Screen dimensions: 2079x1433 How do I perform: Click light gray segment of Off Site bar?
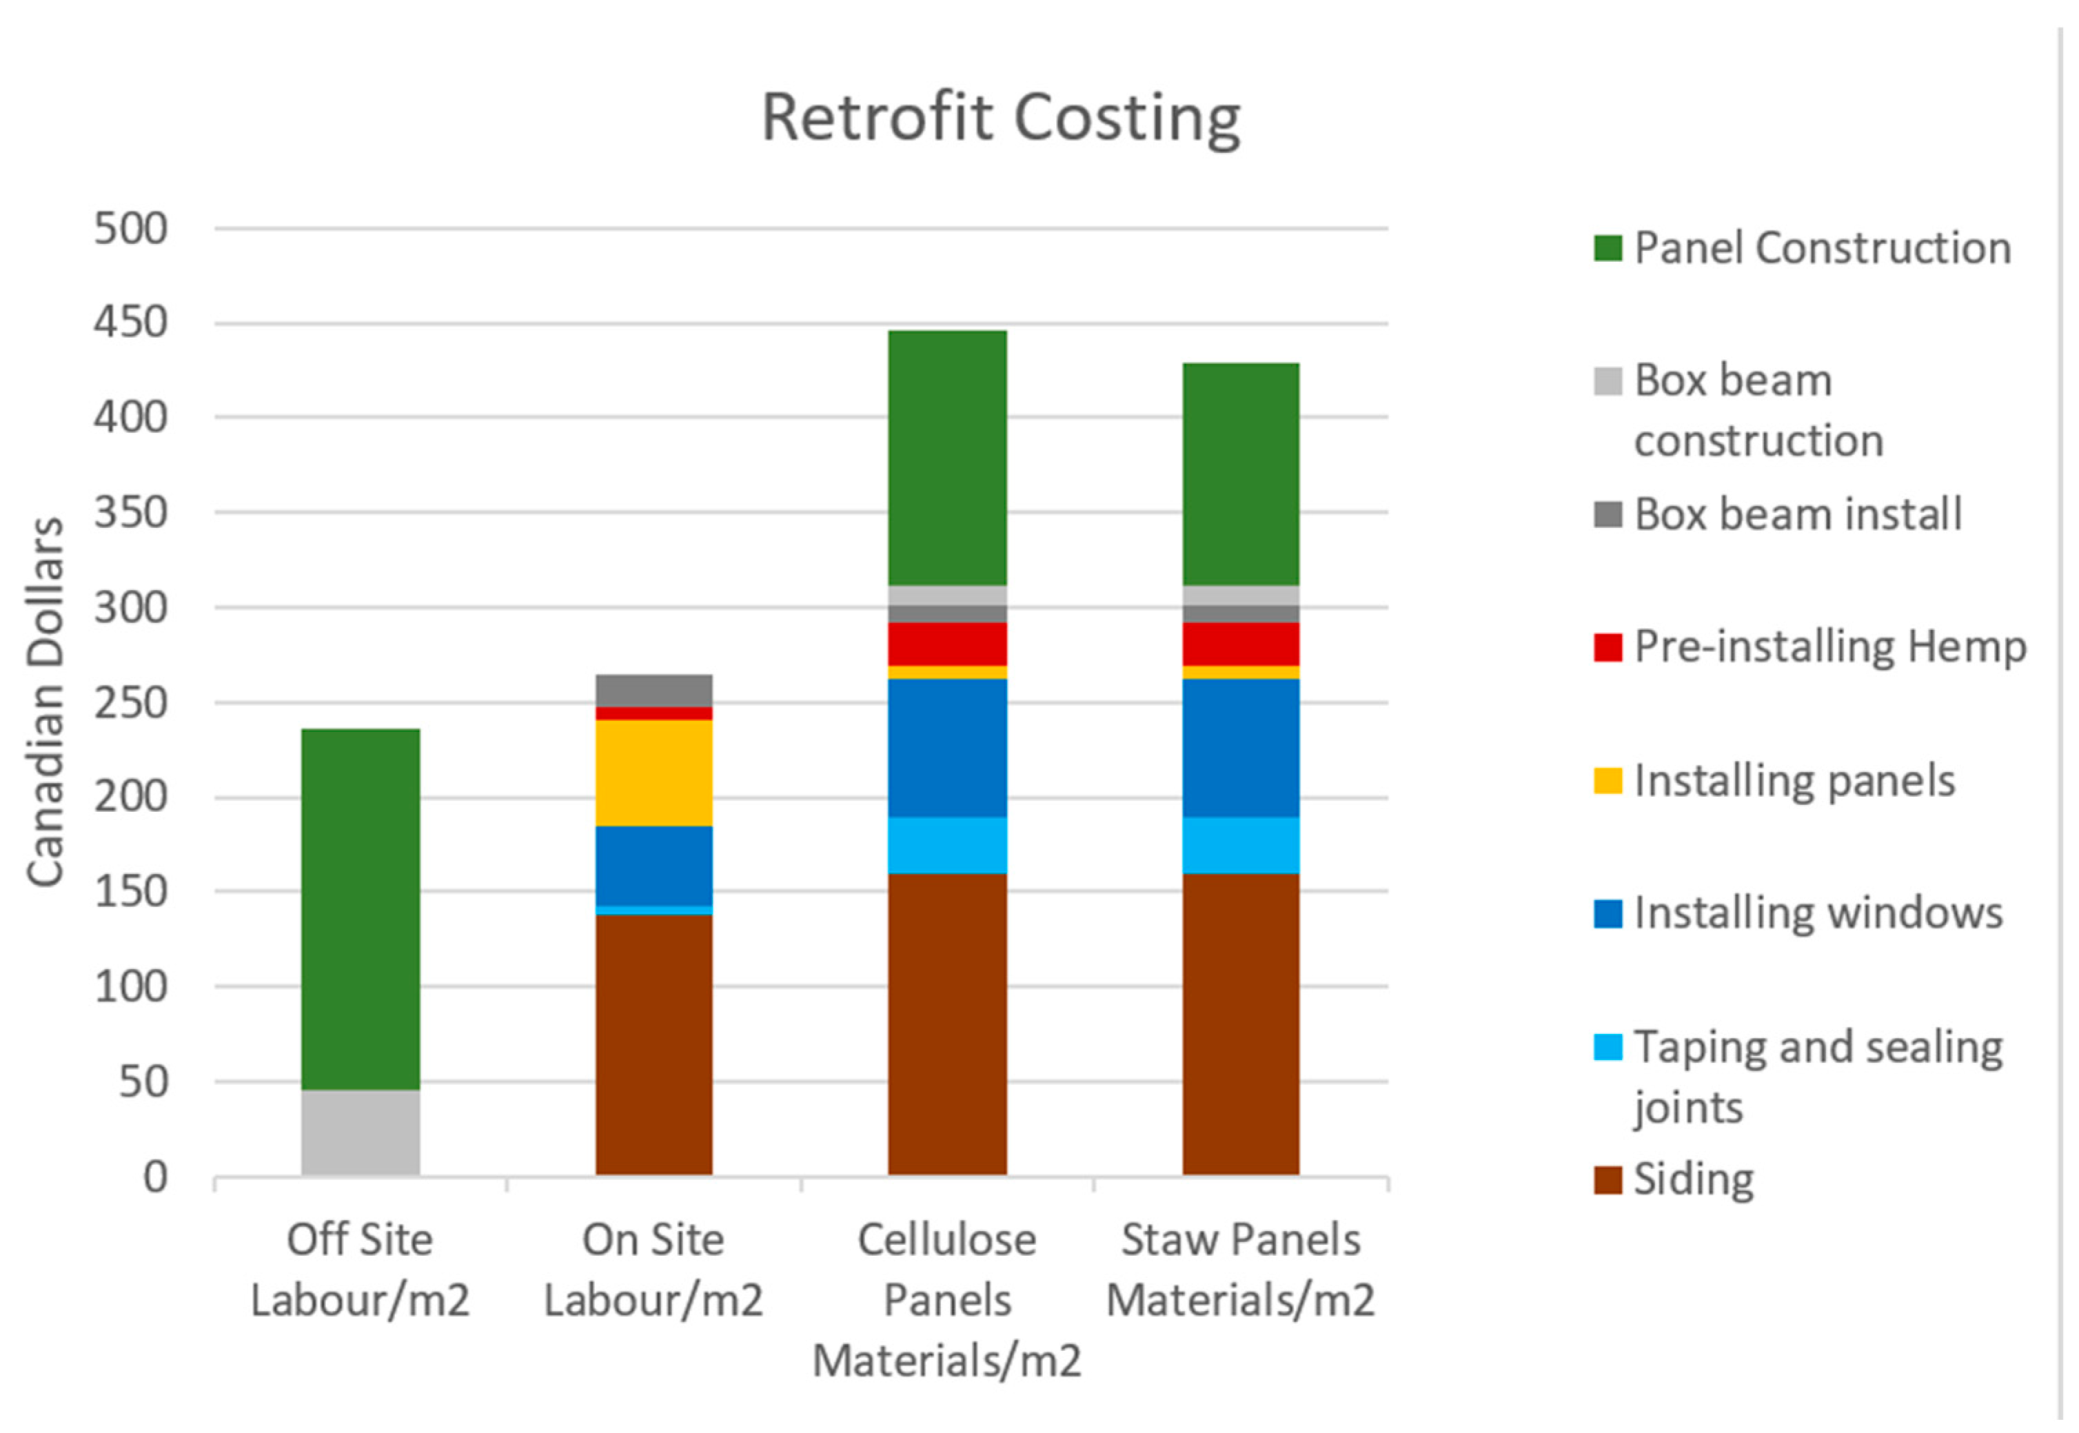tap(360, 1132)
